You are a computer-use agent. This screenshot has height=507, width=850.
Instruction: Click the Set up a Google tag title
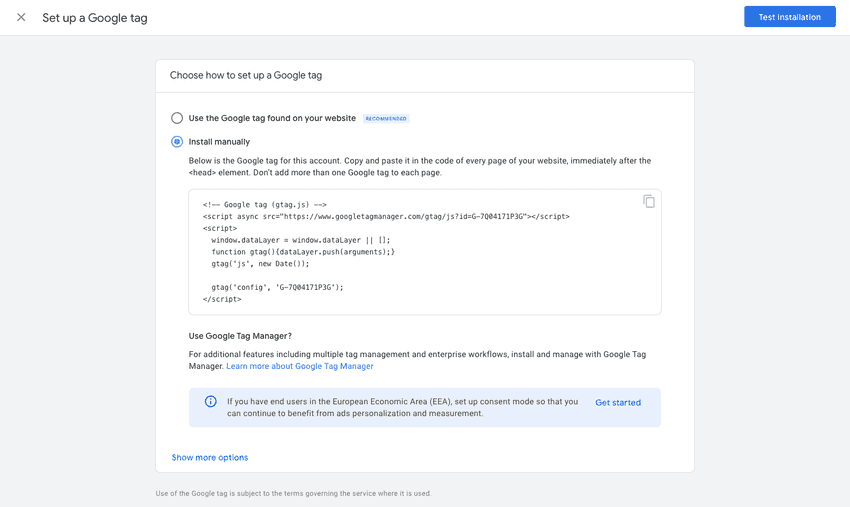95,18
